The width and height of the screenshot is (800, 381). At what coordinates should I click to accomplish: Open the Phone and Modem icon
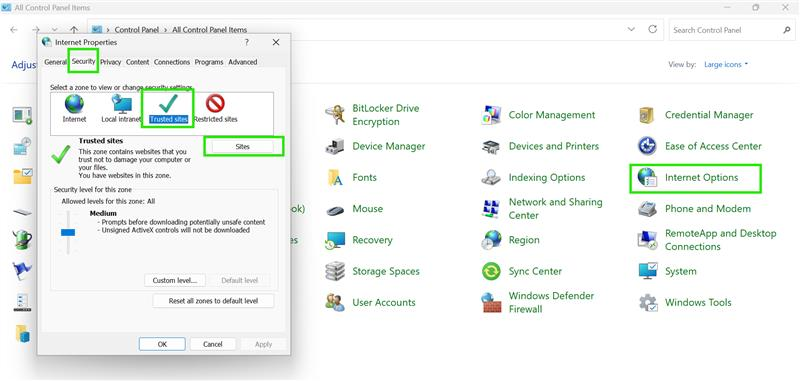[647, 209]
